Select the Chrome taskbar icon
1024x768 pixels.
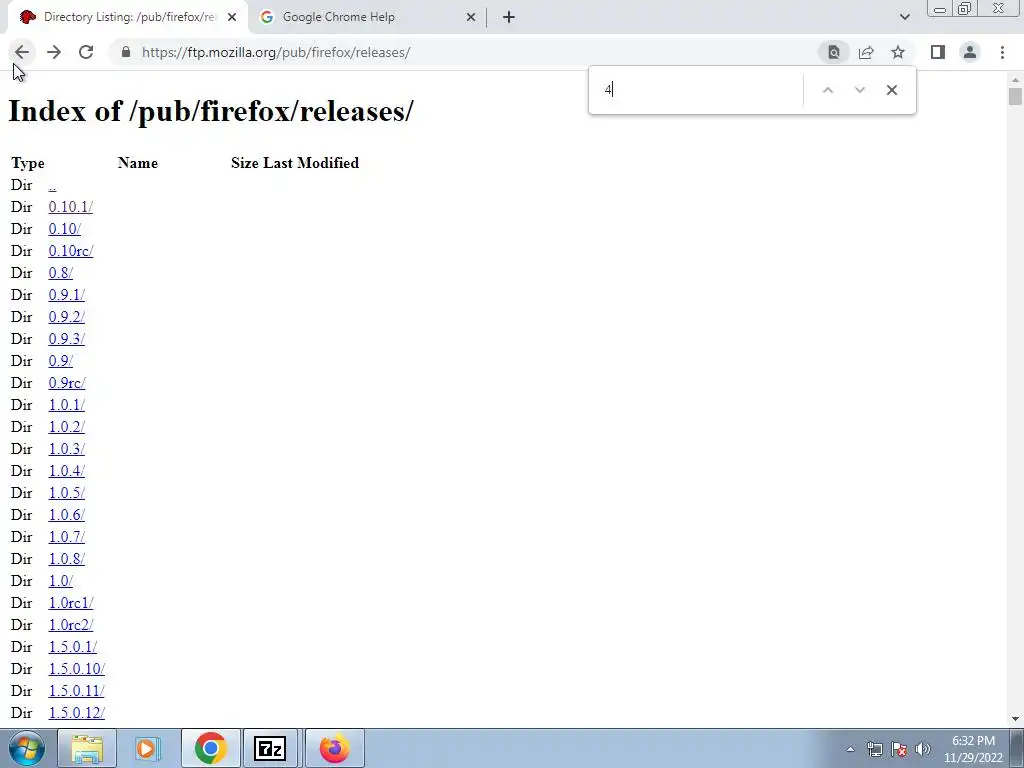[x=210, y=748]
